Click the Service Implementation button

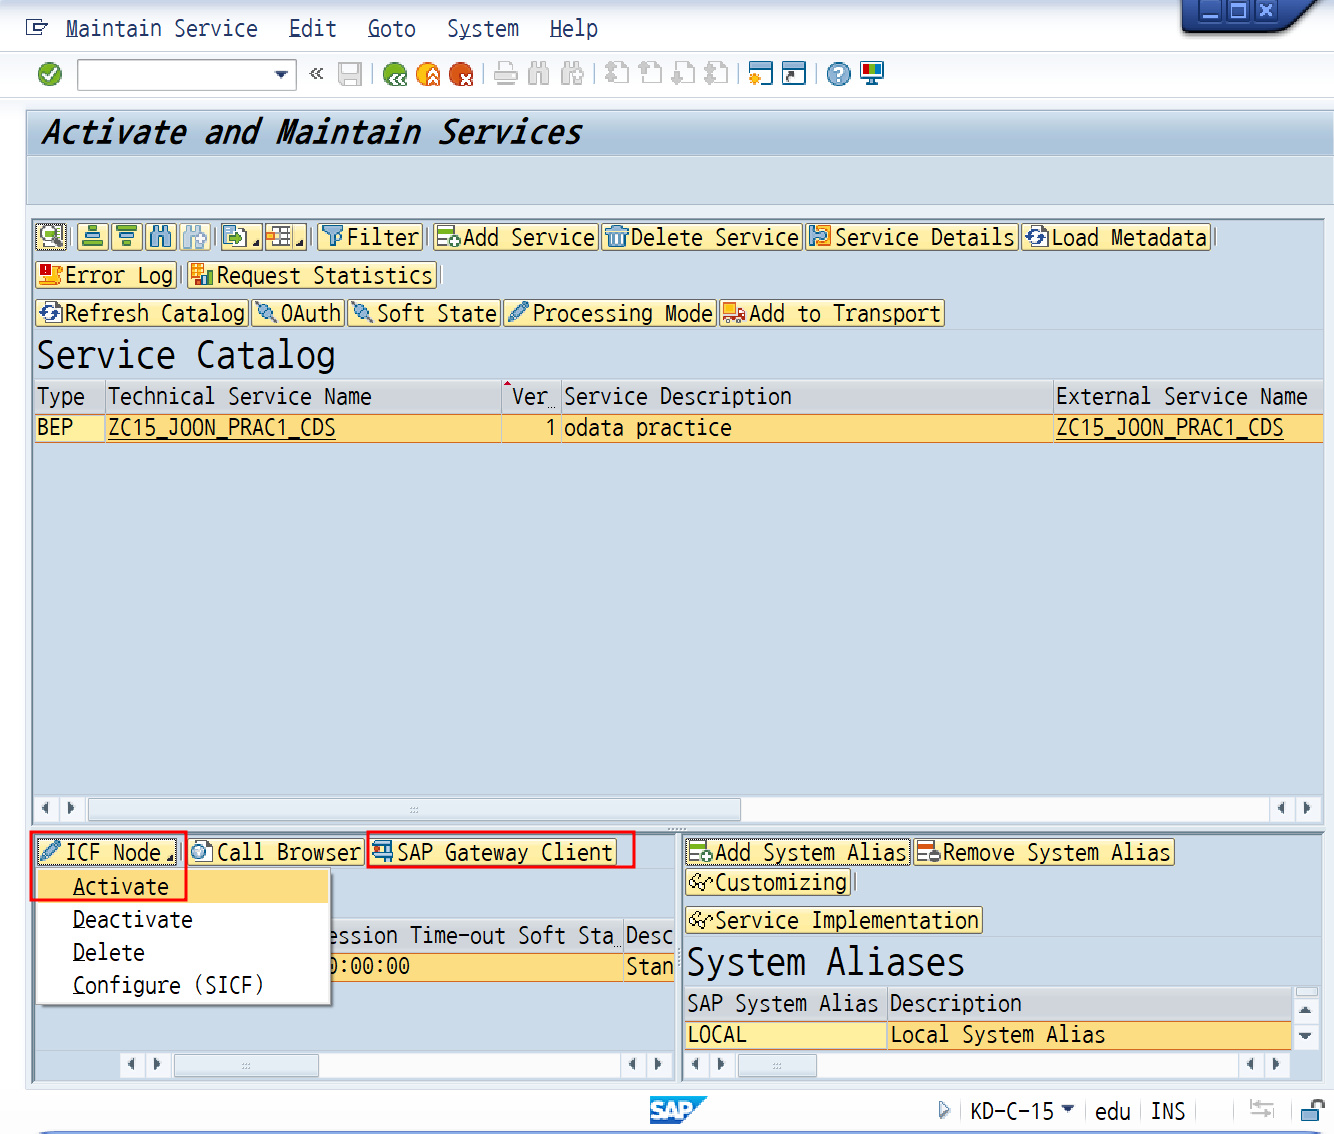click(834, 920)
